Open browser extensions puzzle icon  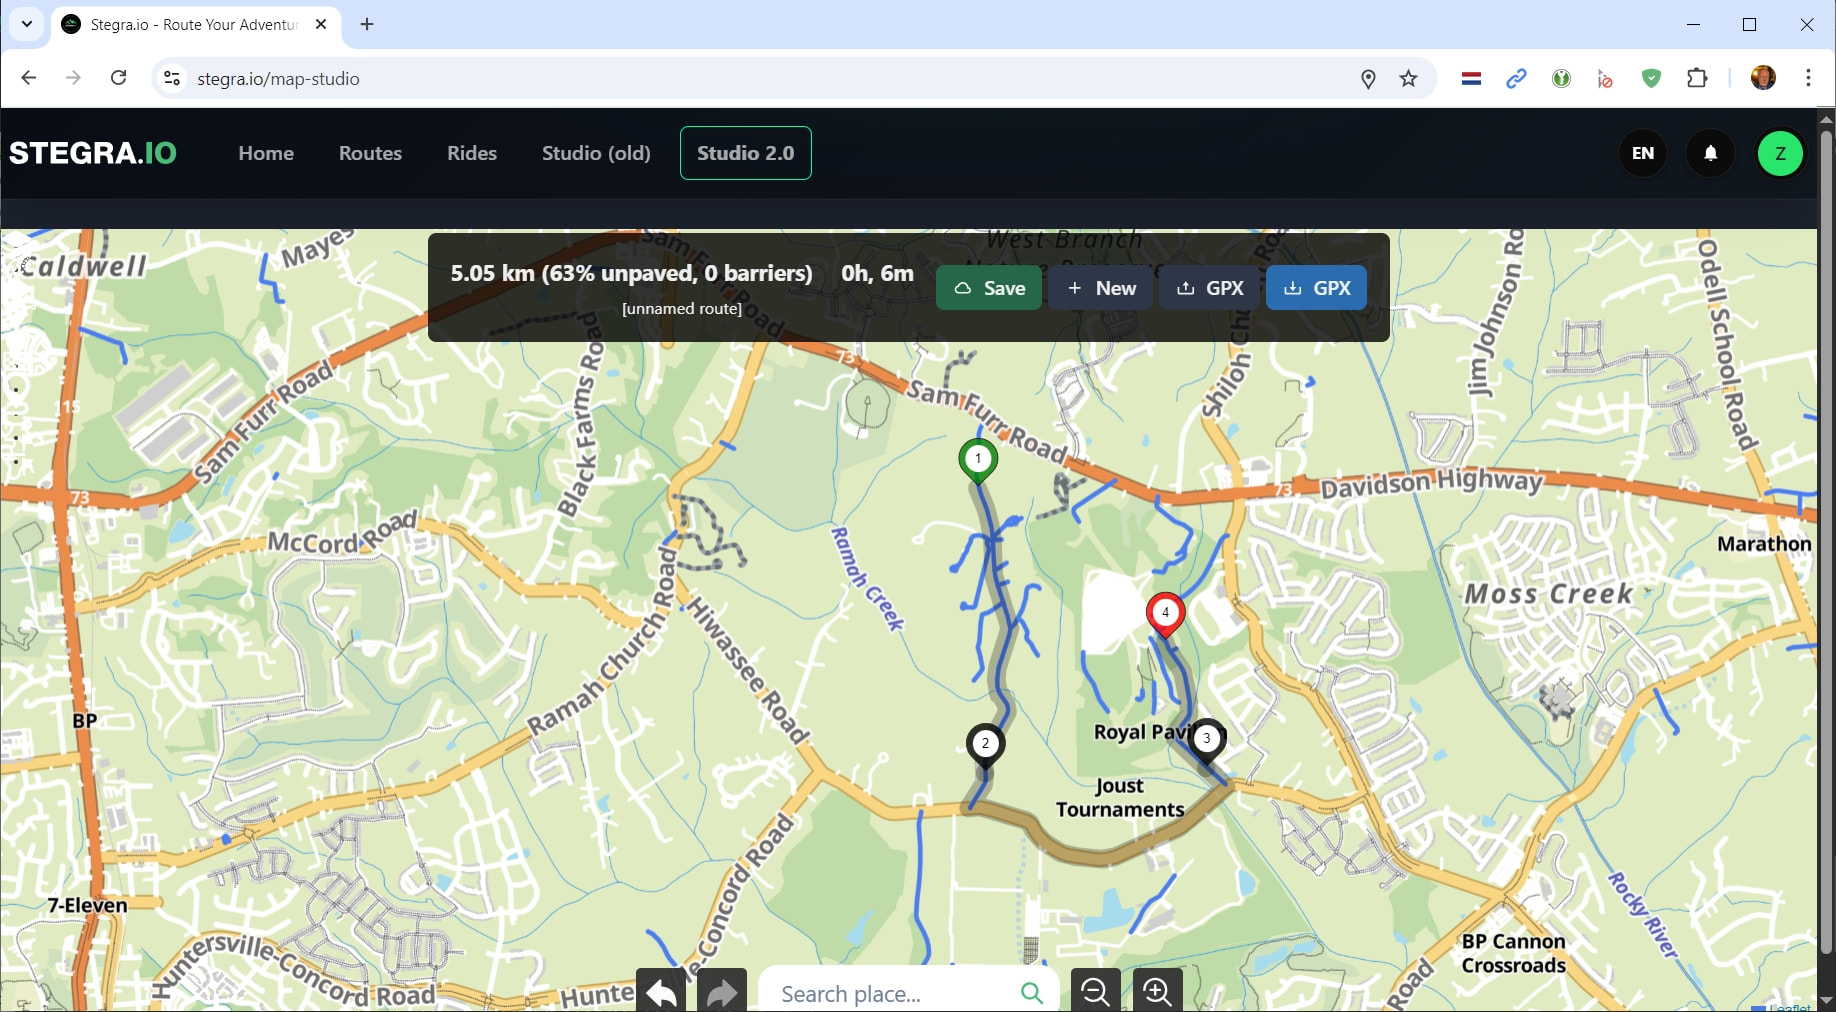(x=1697, y=78)
